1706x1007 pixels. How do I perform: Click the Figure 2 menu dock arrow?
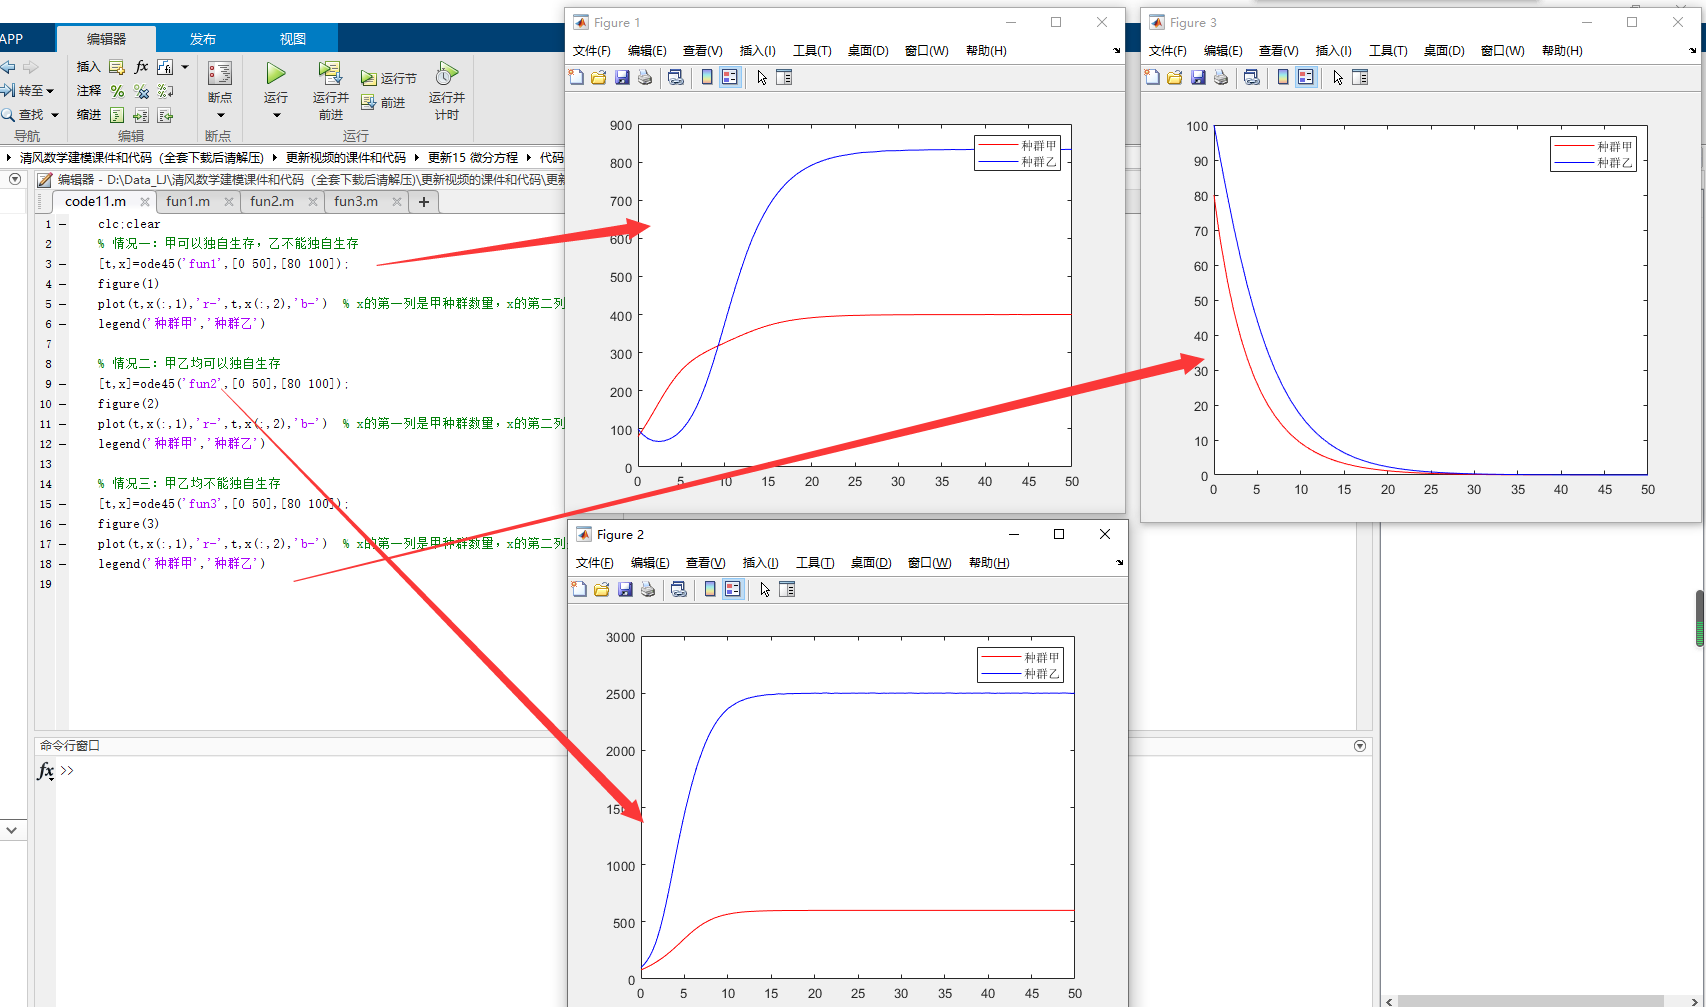(1120, 563)
